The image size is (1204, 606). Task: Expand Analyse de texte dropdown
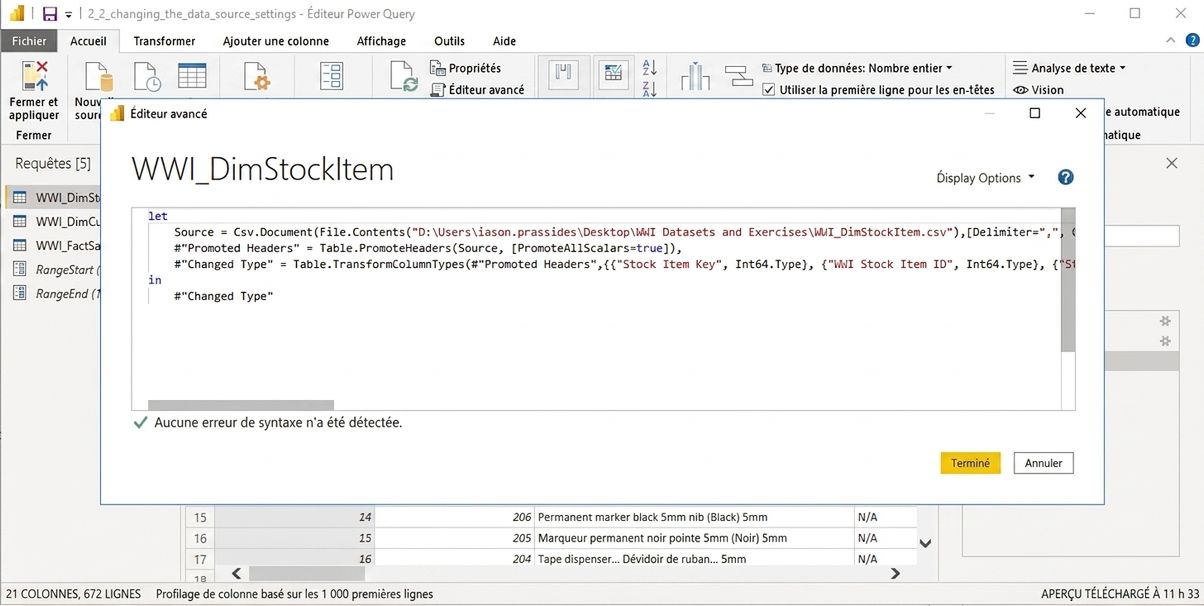coord(1069,68)
